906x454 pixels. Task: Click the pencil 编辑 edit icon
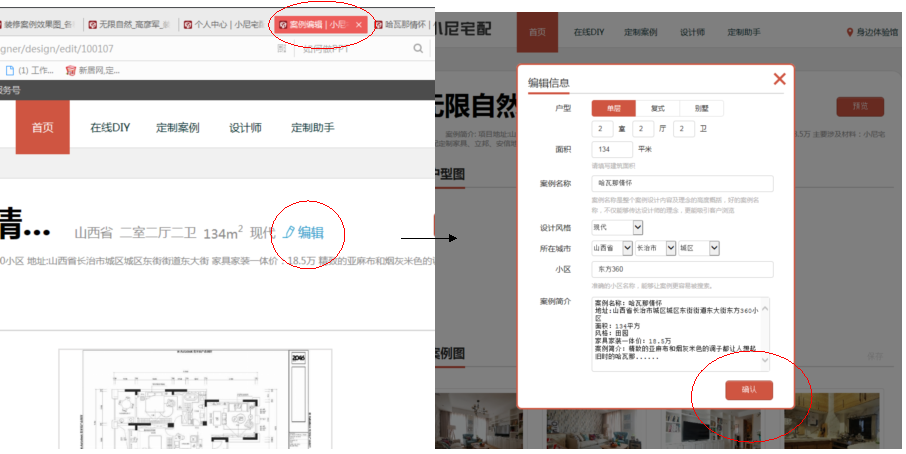[x=290, y=232]
